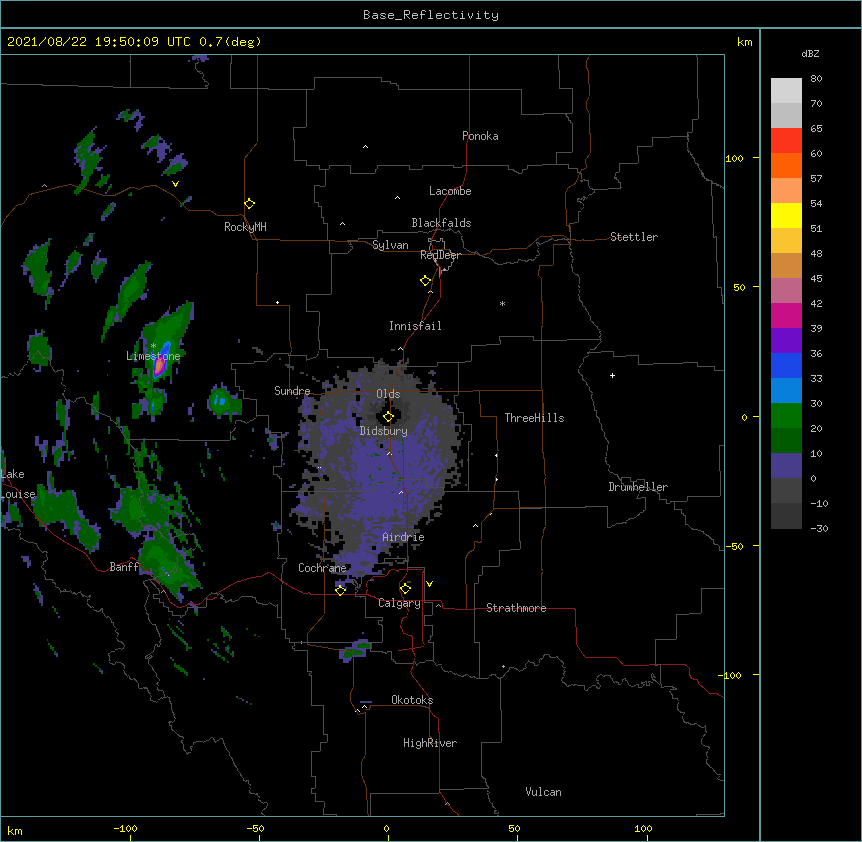Click the Drumheller label
The width and height of the screenshot is (862, 842).
tap(638, 487)
